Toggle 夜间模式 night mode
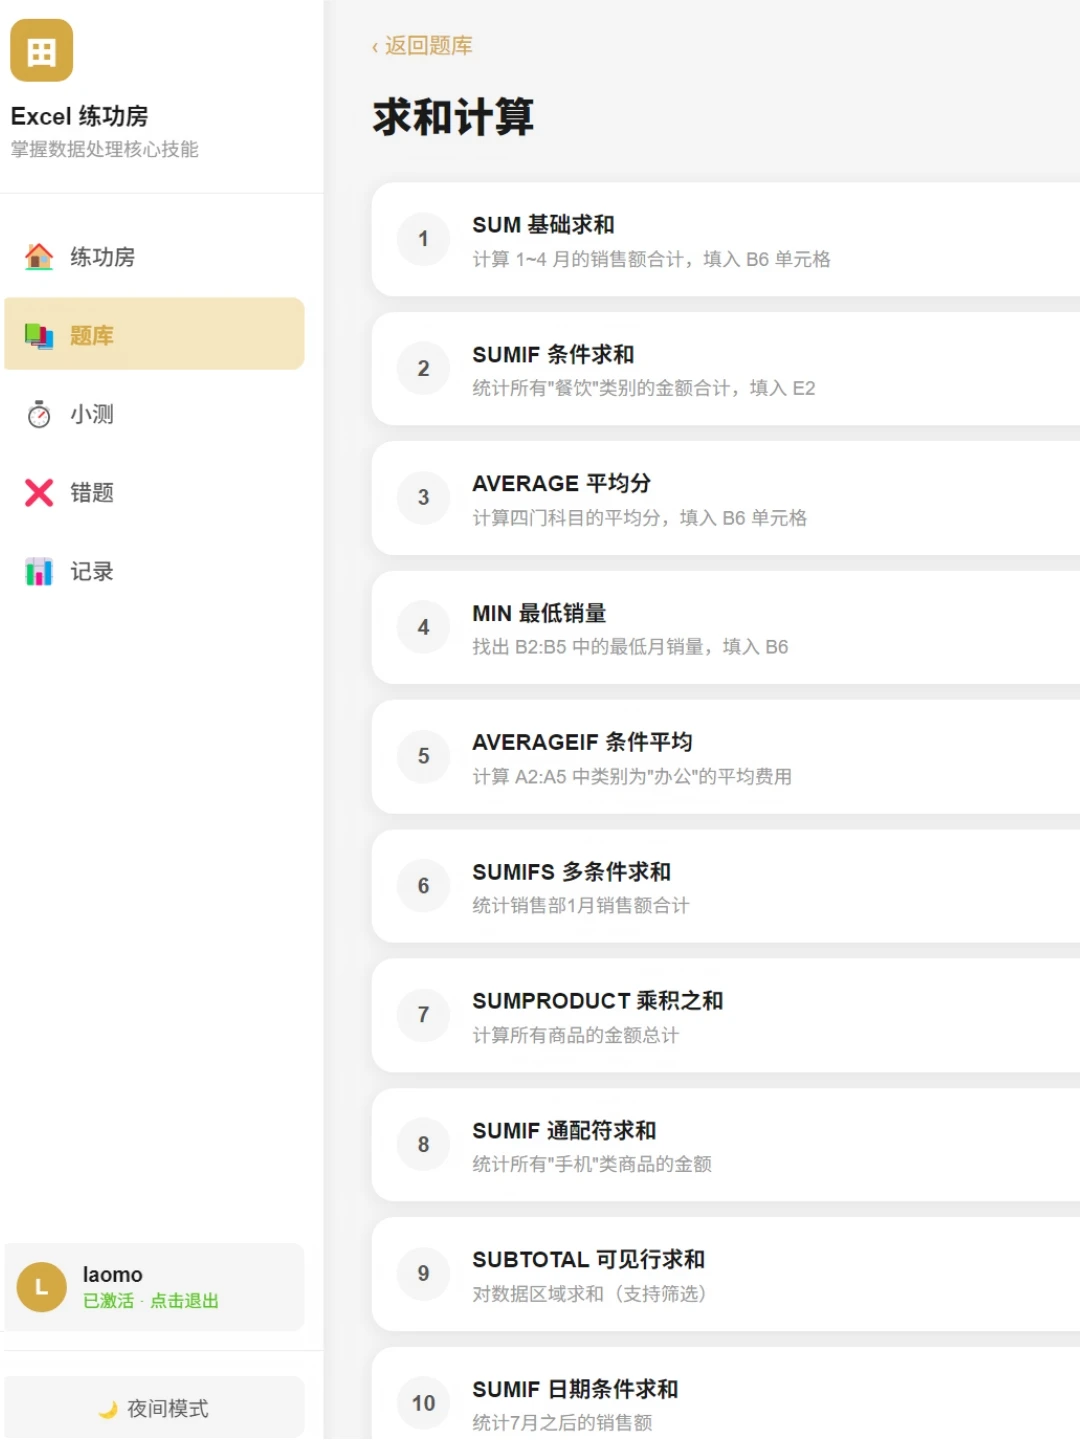The height and width of the screenshot is (1440, 1080). point(154,1408)
